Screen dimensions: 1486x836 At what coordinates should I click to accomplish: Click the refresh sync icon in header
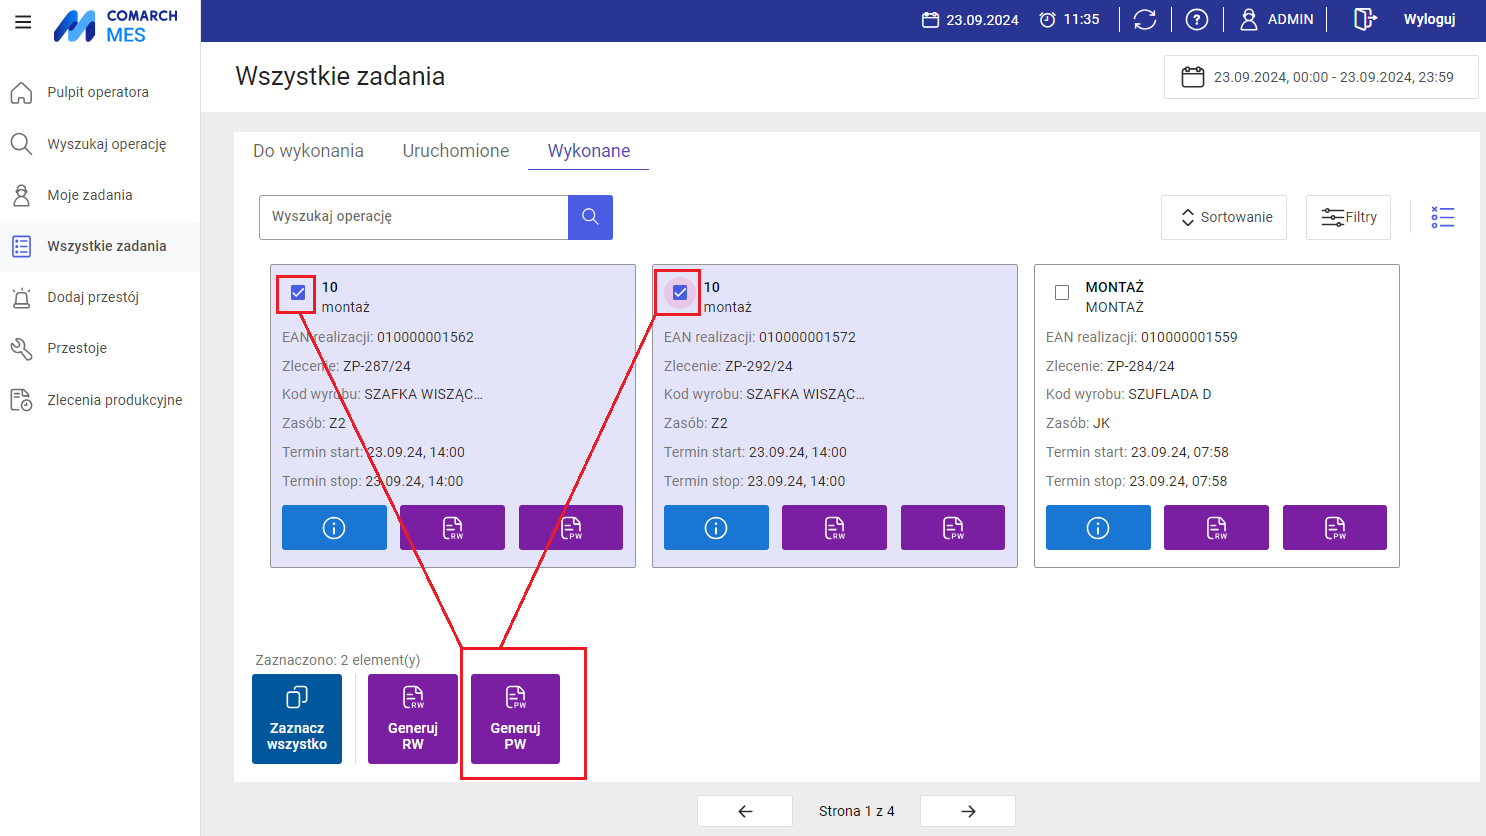(1145, 19)
